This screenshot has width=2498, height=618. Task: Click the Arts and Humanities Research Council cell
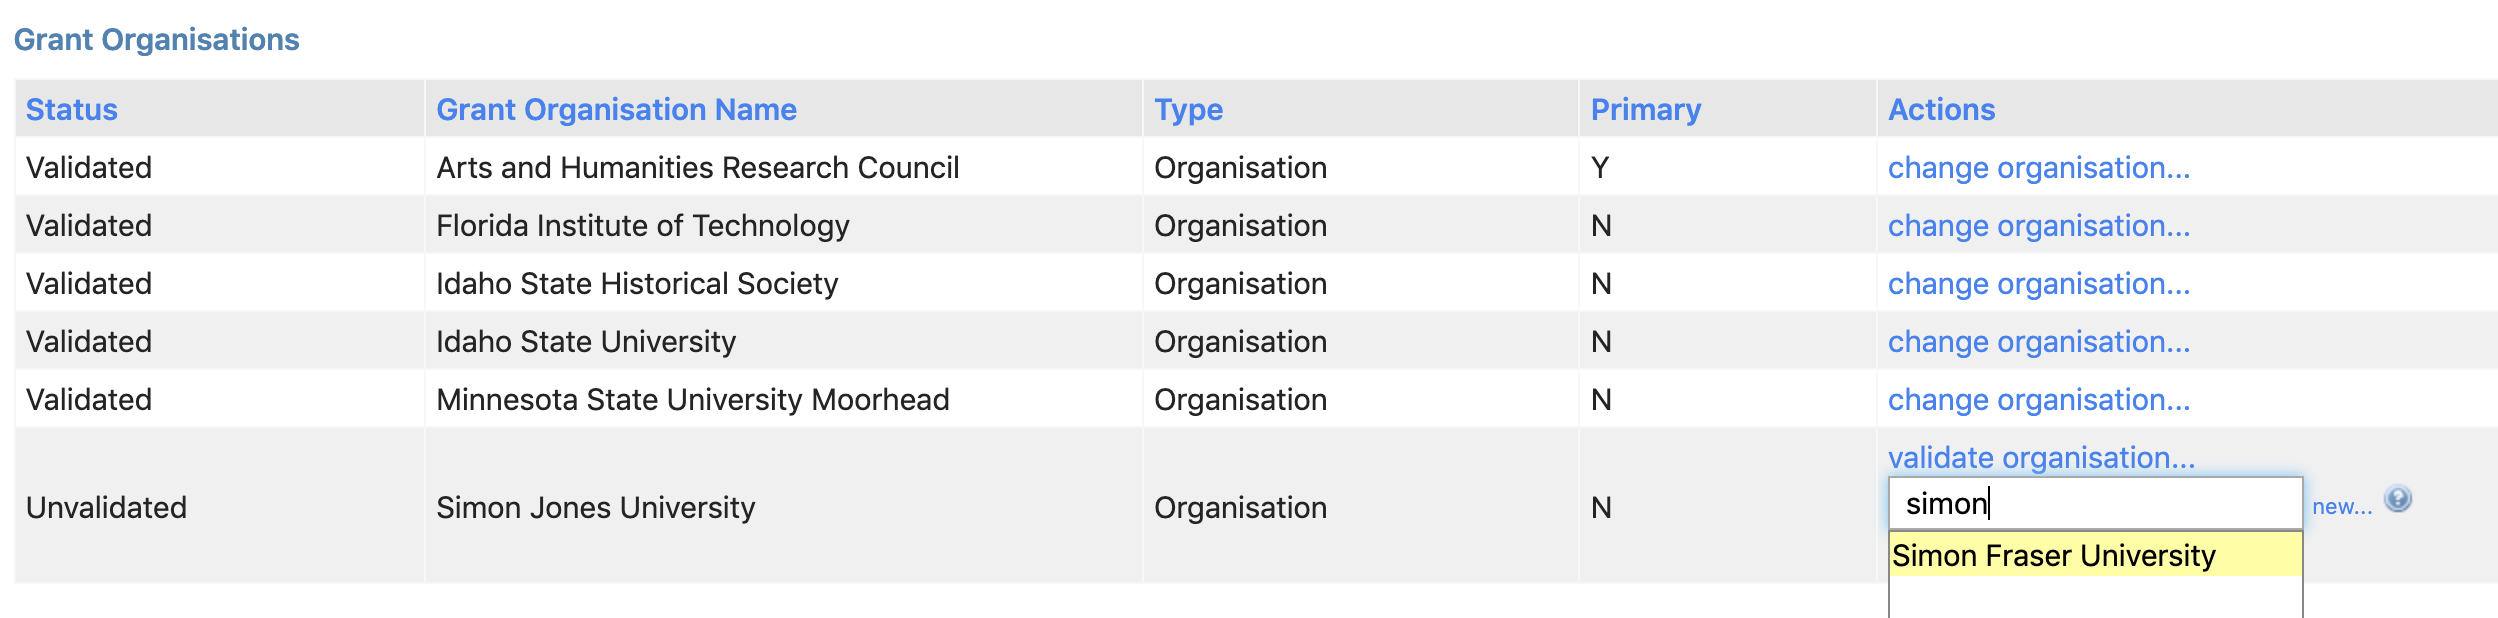[x=697, y=168]
